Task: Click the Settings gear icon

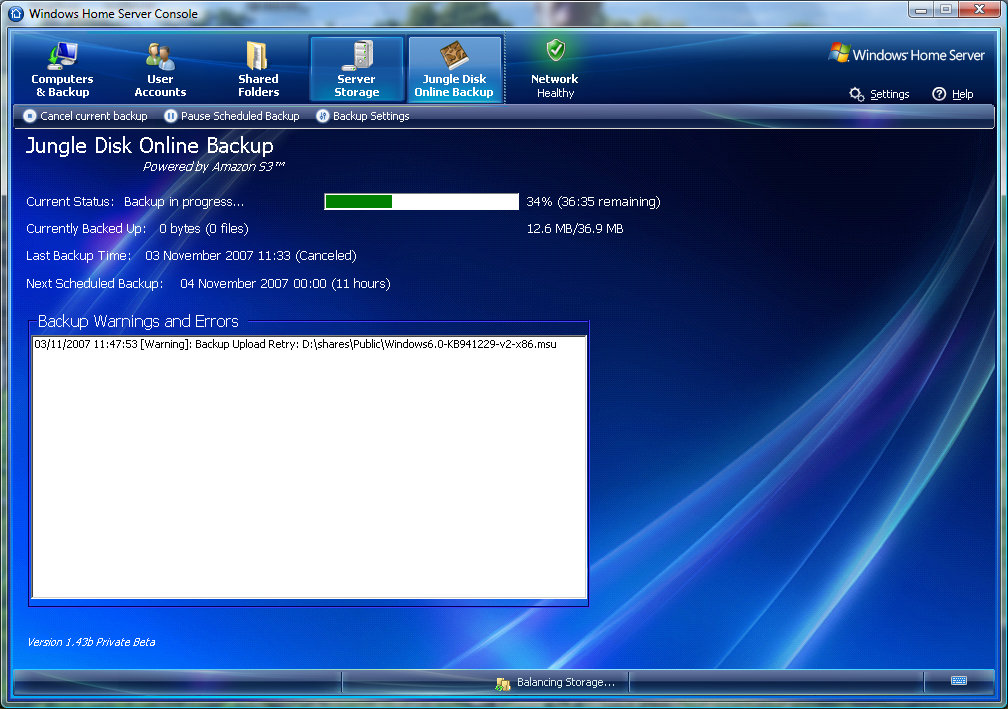Action: tap(856, 94)
